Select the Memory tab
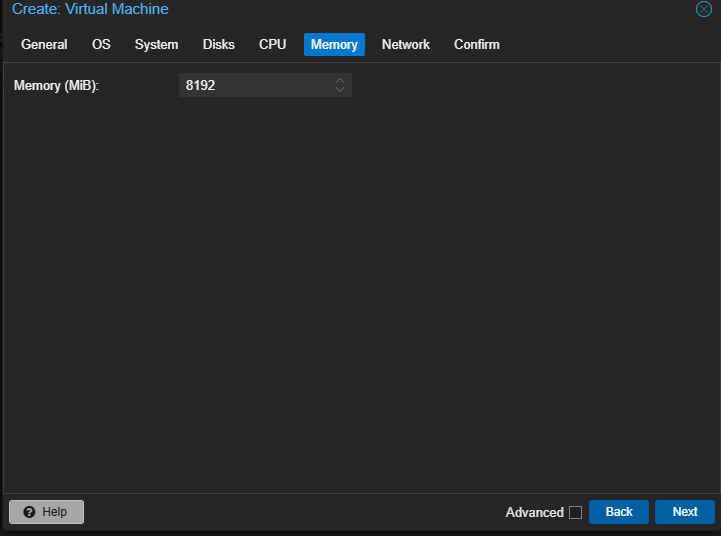 (x=334, y=45)
